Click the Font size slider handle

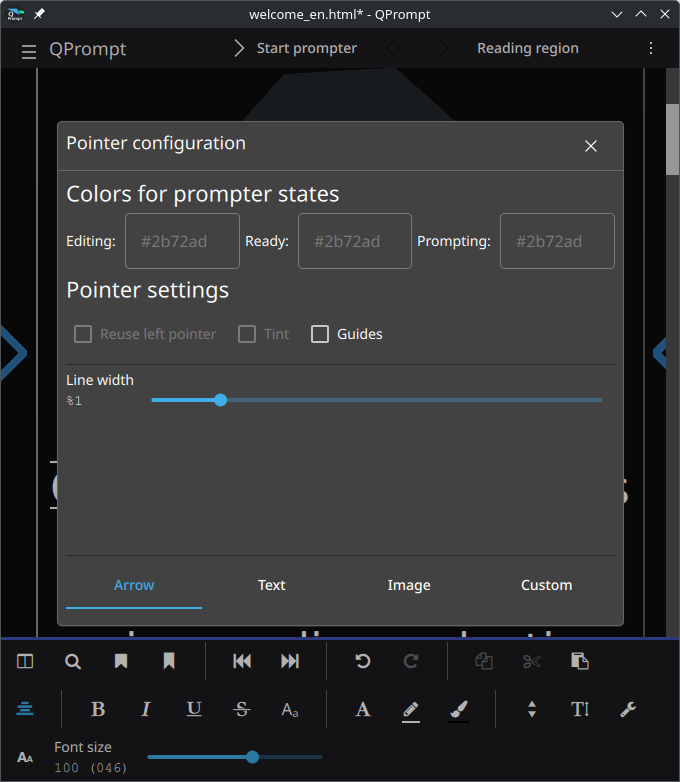[252, 757]
